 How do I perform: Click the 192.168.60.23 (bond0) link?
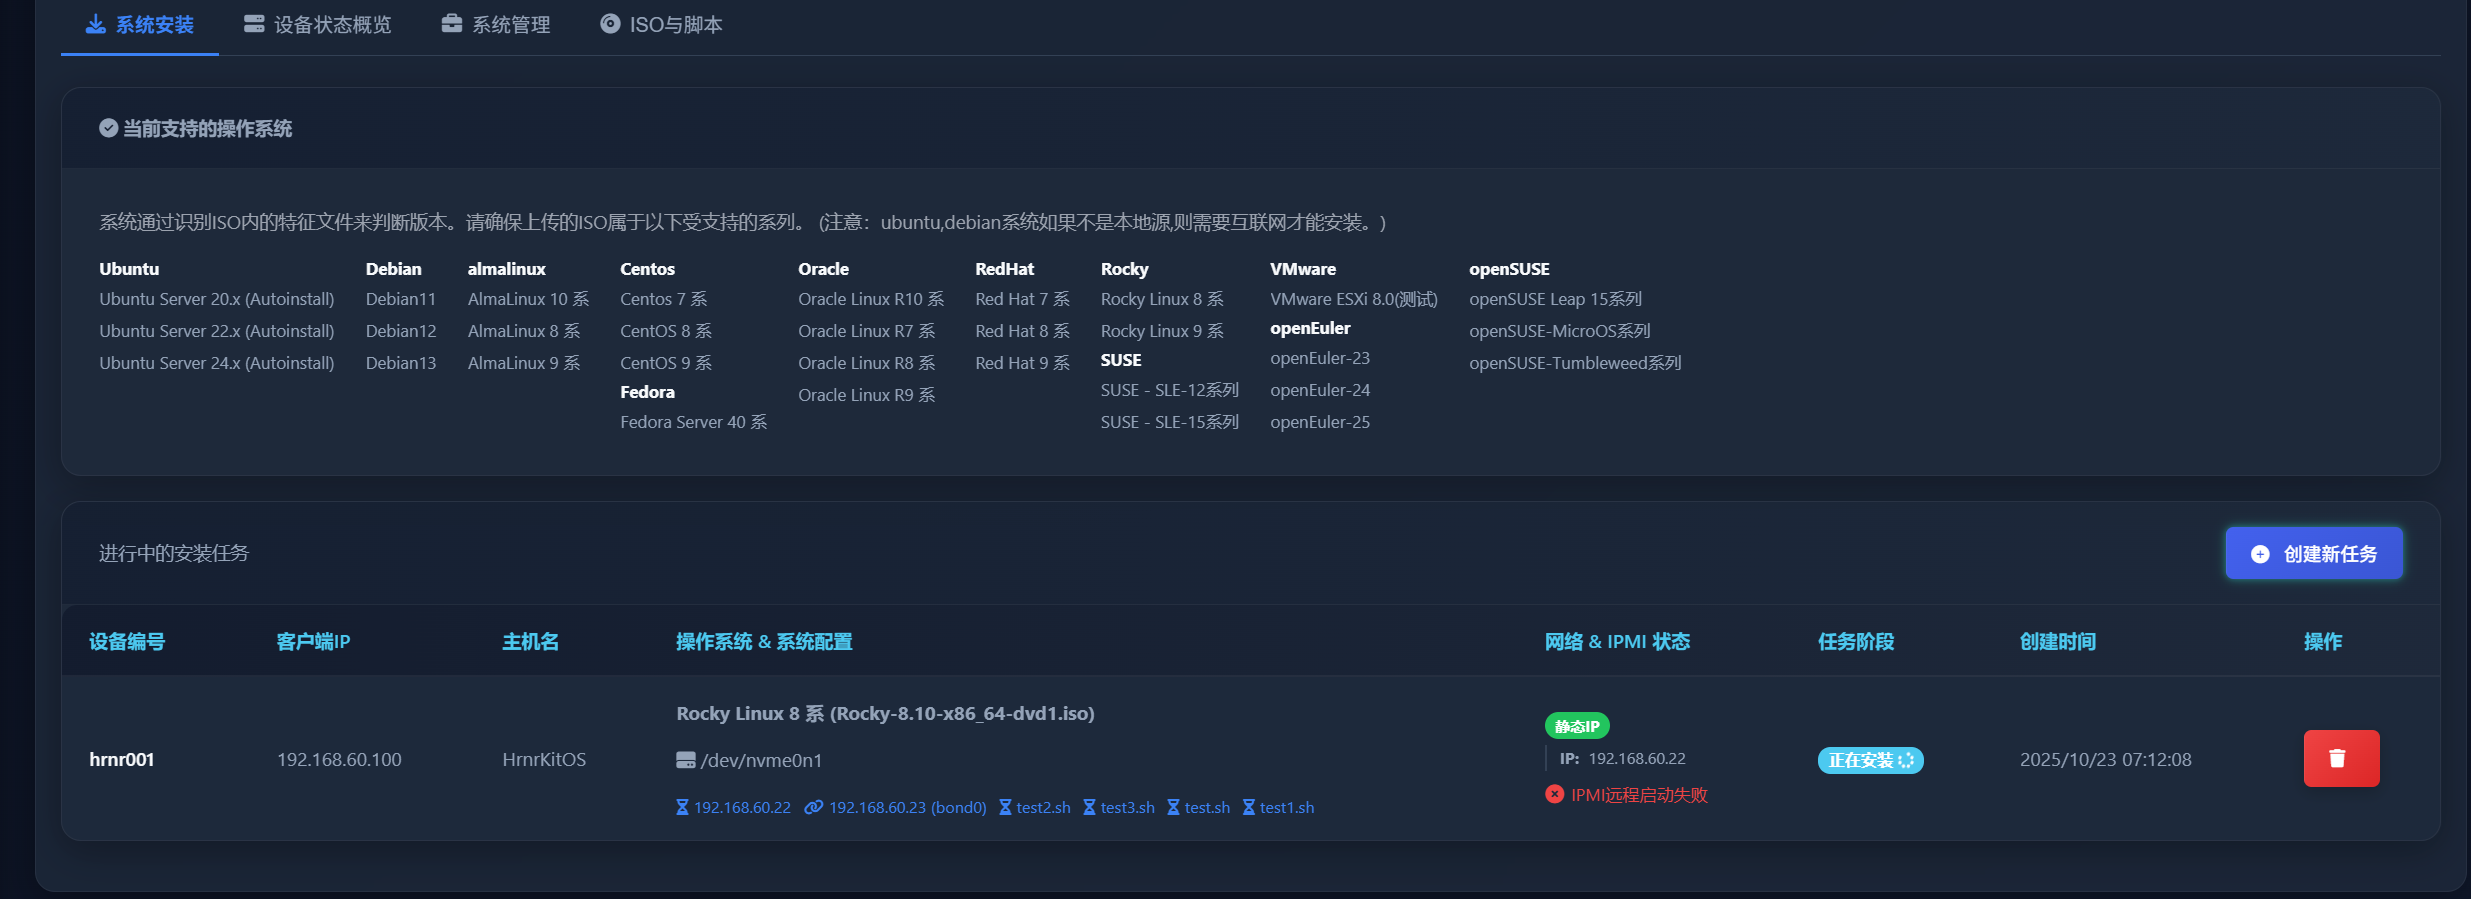coord(906,808)
